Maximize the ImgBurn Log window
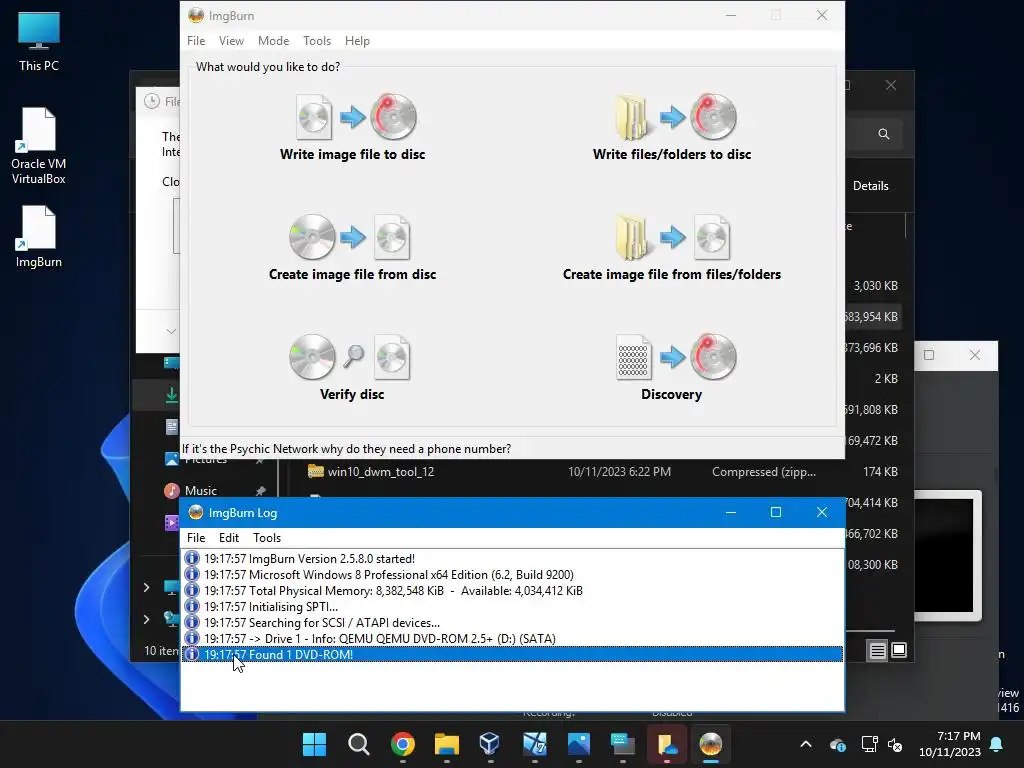The height and width of the screenshot is (768, 1024). click(776, 512)
